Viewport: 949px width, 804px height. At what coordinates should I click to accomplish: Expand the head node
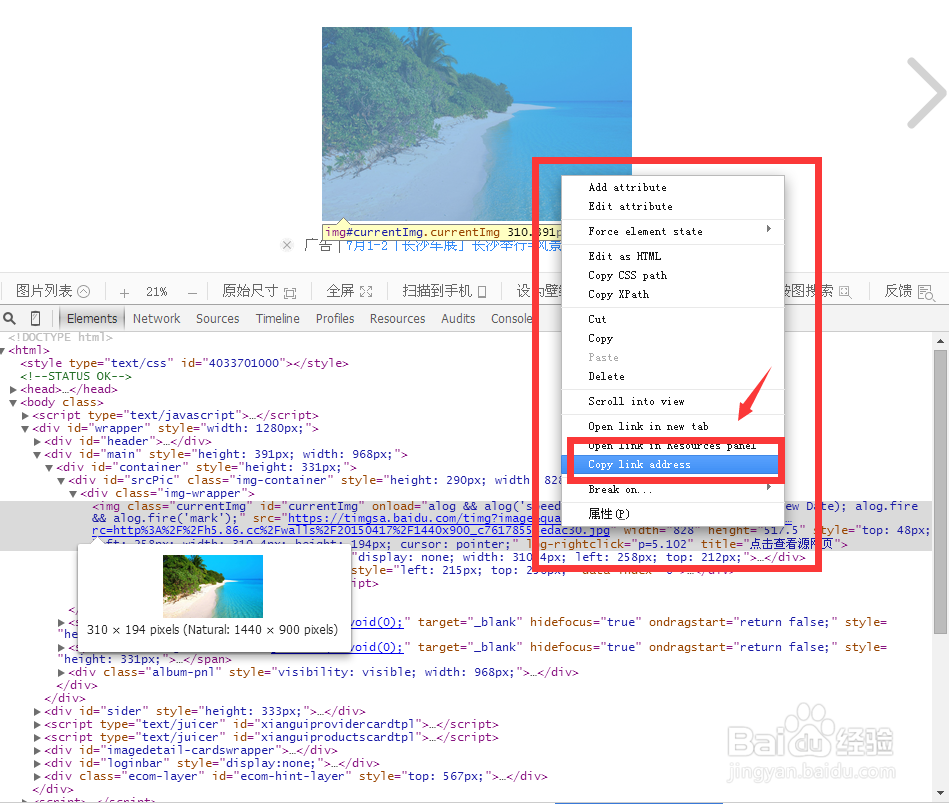pos(13,389)
